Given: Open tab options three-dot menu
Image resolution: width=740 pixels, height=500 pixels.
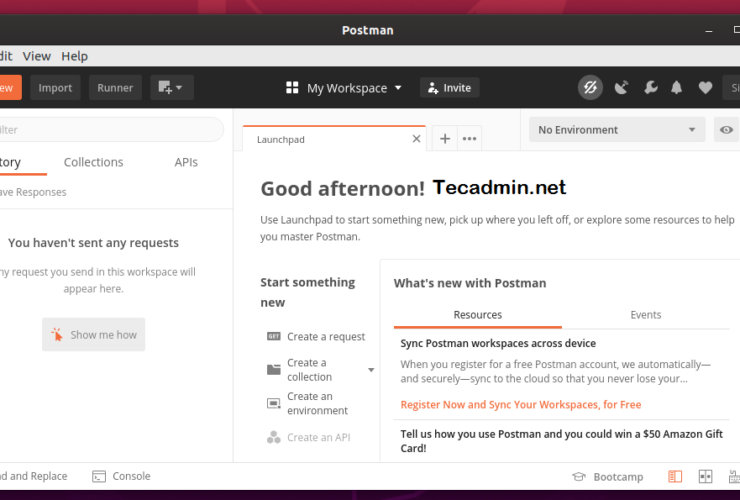Looking at the screenshot, I should click(469, 139).
